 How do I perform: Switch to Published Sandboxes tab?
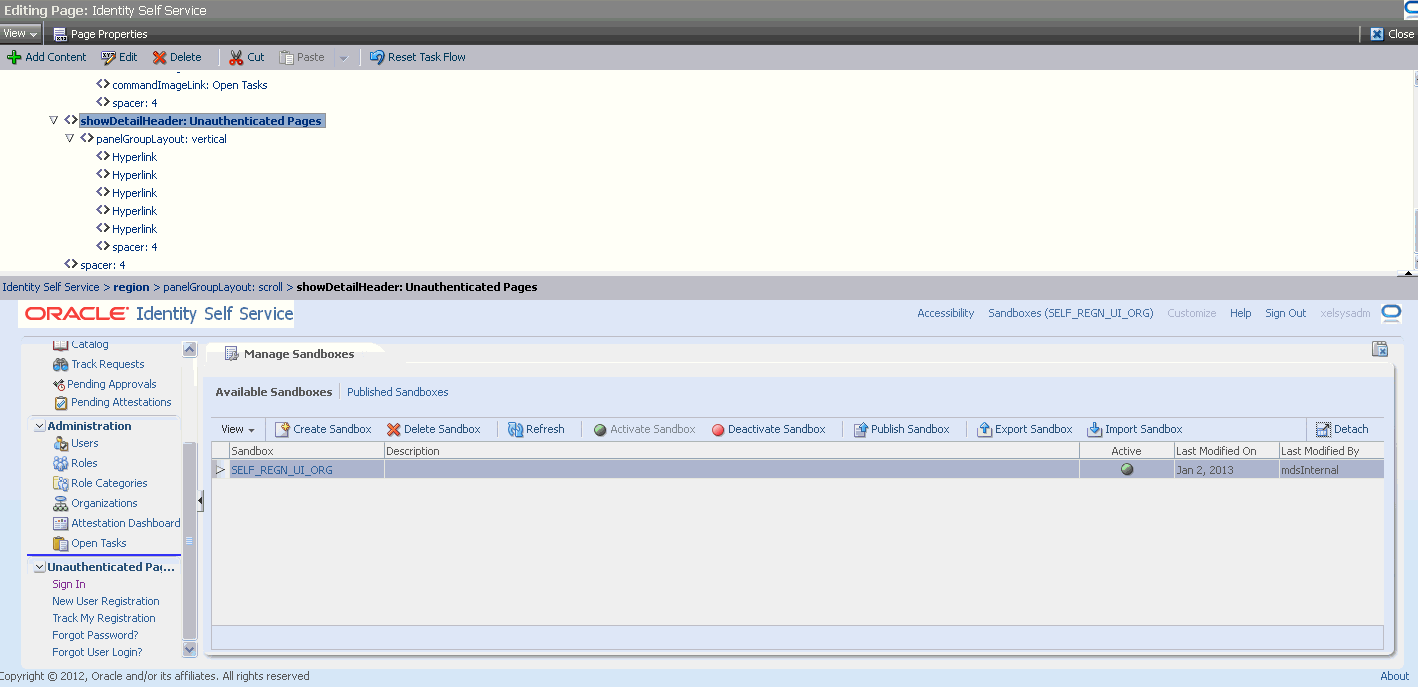tap(397, 392)
